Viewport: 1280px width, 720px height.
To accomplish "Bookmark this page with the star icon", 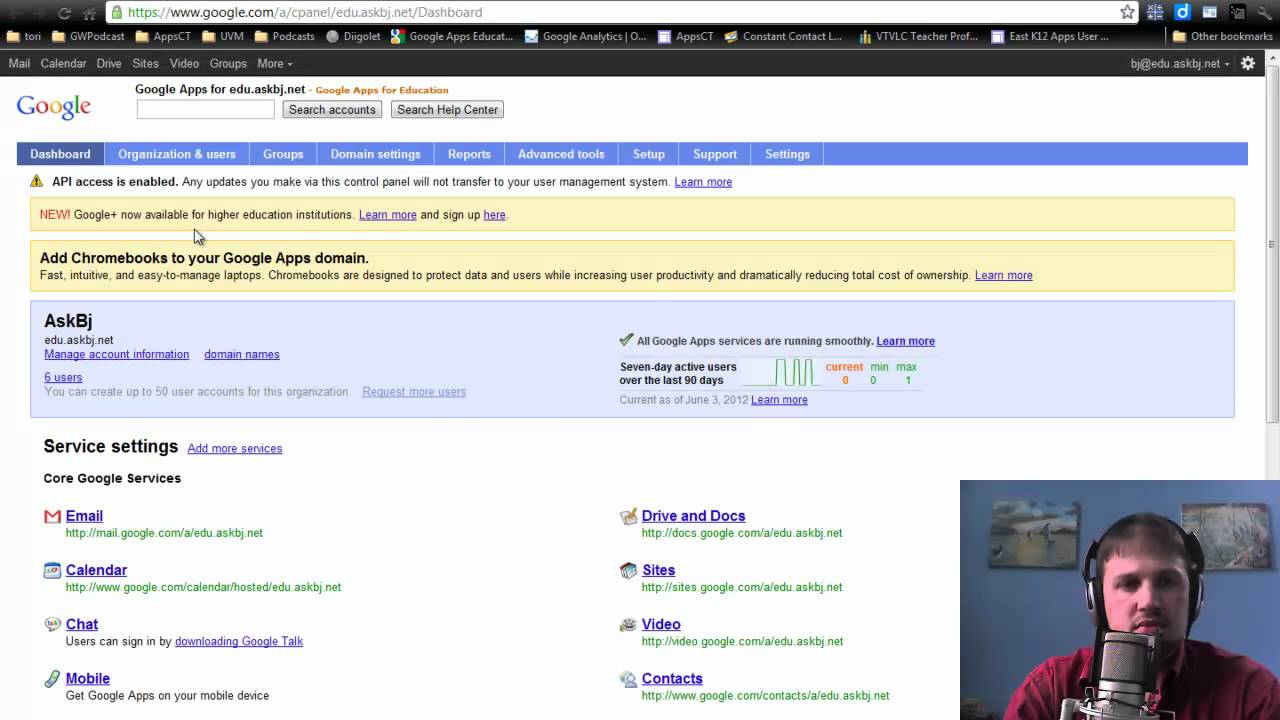I will click(x=1127, y=12).
